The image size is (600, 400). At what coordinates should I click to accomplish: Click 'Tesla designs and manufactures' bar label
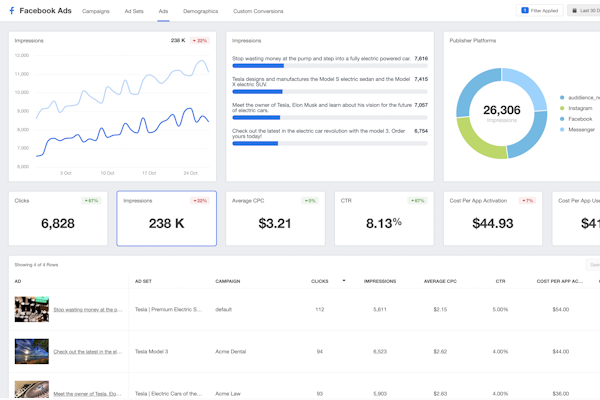coord(321,82)
